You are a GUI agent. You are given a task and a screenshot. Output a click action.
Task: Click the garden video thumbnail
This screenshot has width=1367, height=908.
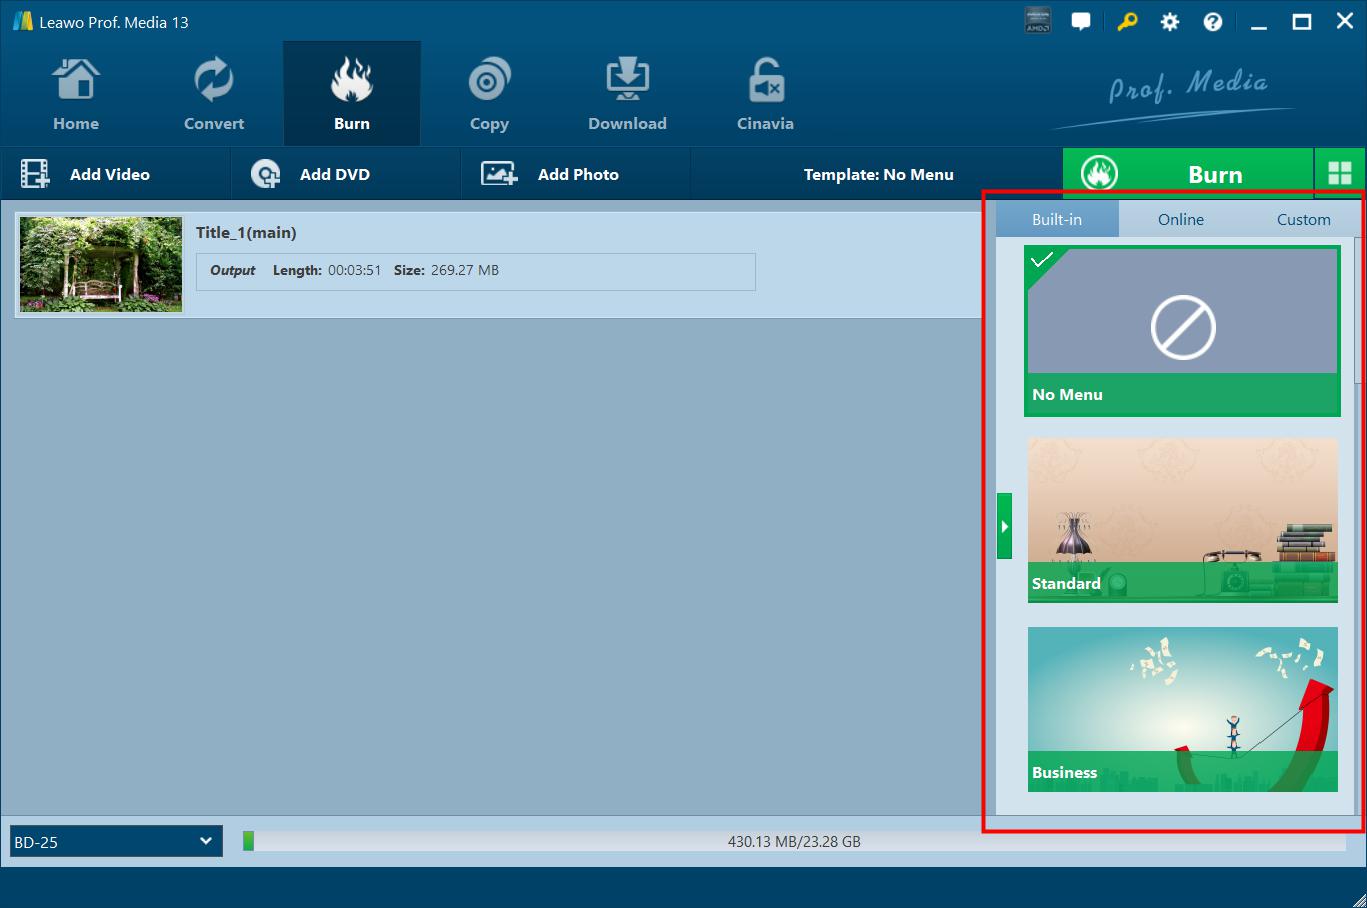pos(101,265)
